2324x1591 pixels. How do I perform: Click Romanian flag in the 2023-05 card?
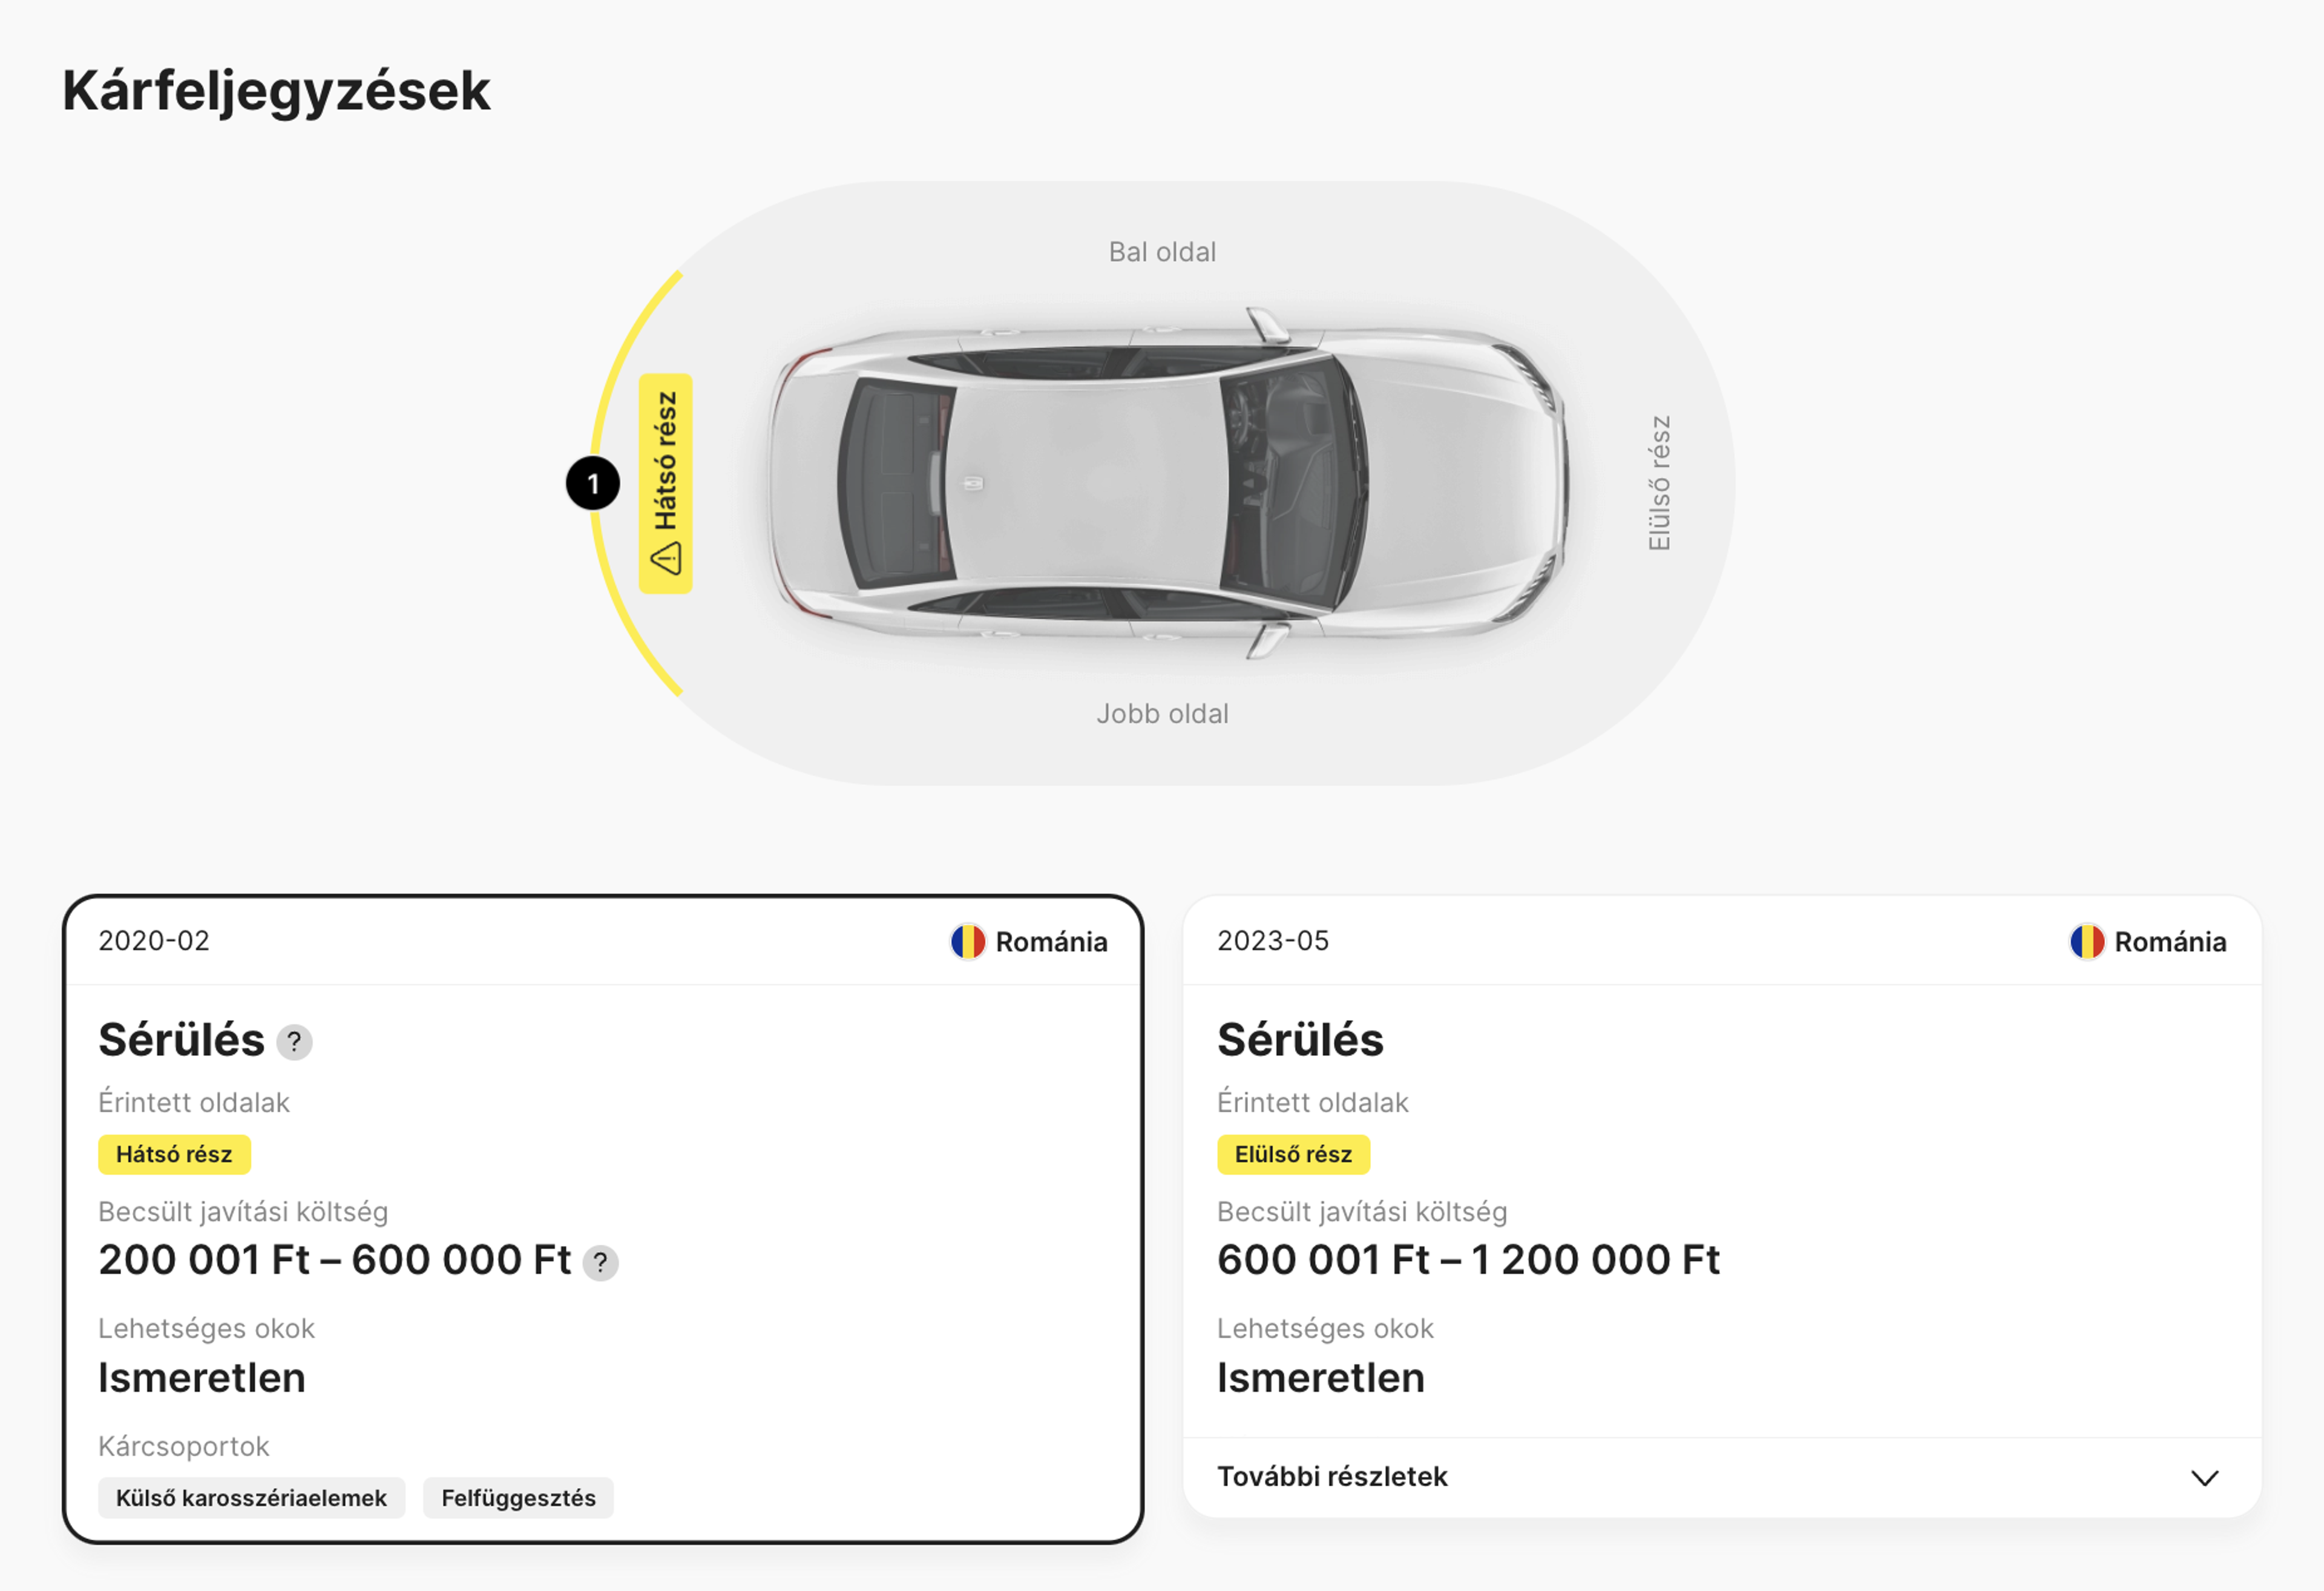[x=2087, y=942]
